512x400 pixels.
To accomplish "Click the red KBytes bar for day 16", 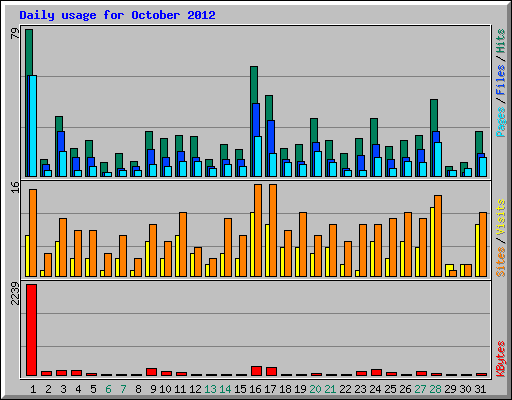I will [256, 371].
